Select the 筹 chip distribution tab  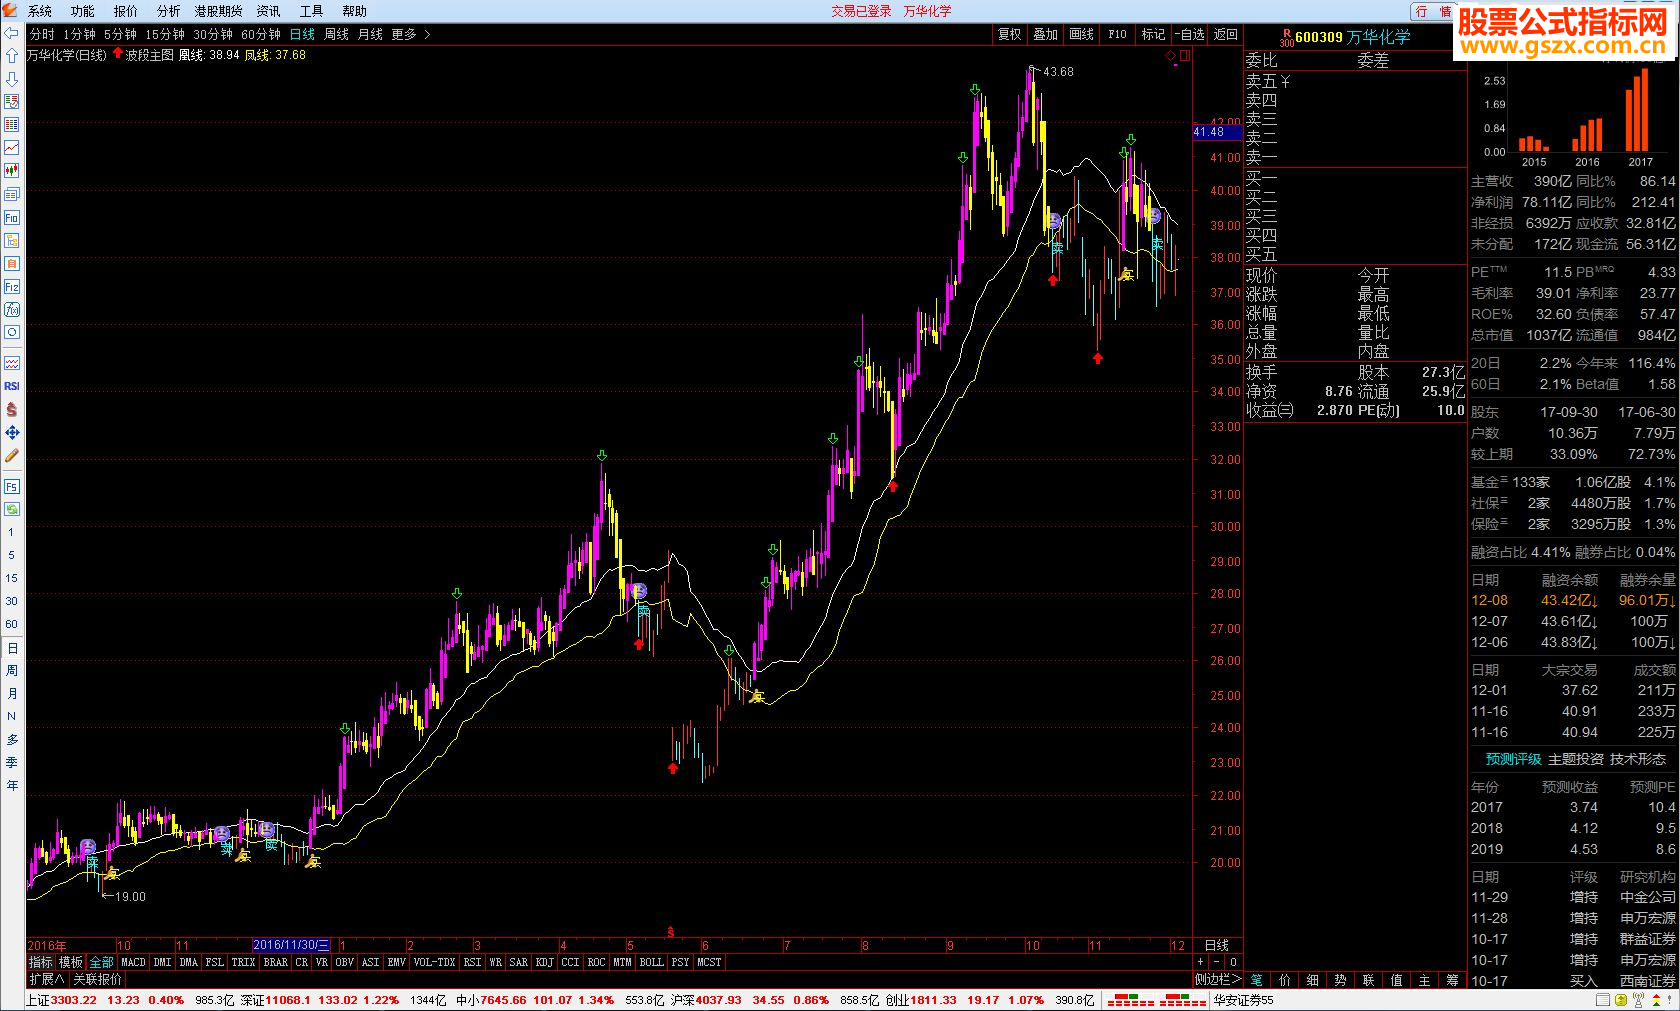tap(1452, 980)
